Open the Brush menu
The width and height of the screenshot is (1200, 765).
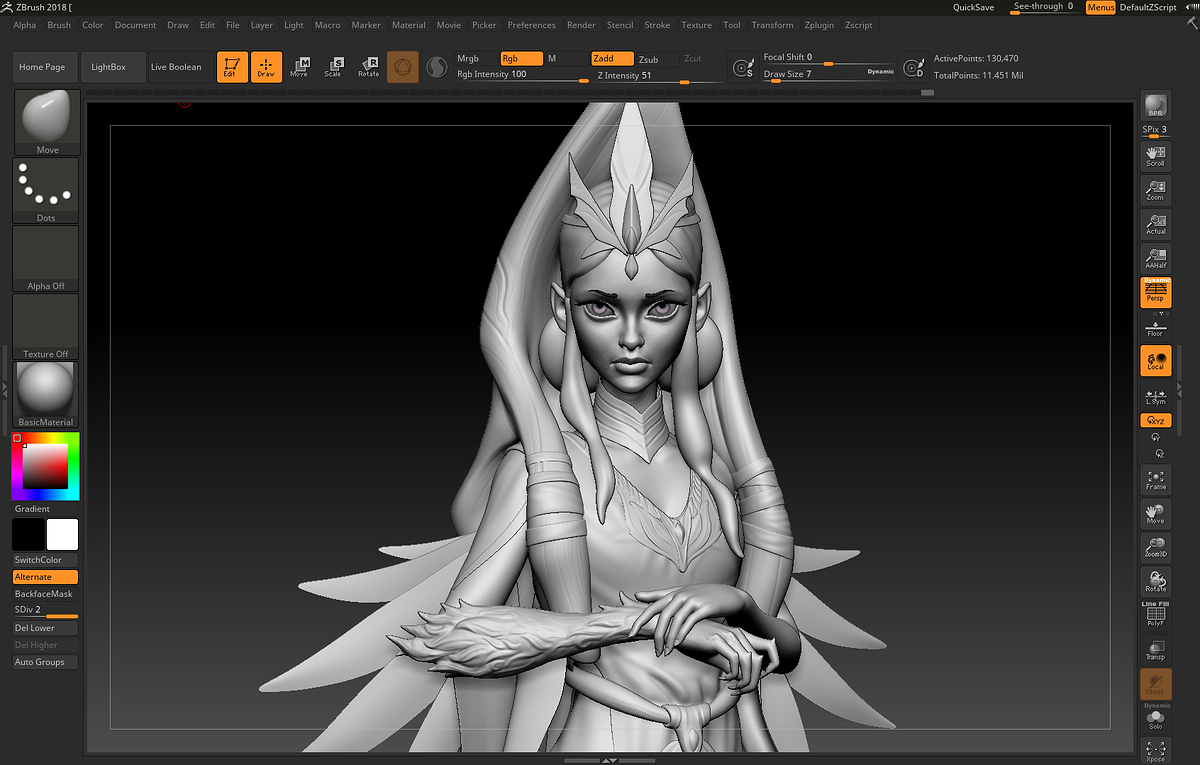[59, 25]
